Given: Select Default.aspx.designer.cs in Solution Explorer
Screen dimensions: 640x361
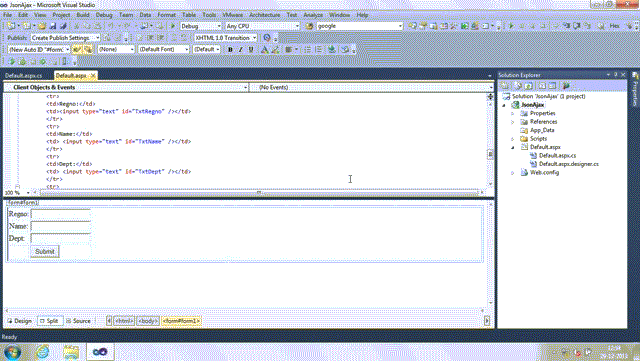Looking at the screenshot, I should [569, 164].
